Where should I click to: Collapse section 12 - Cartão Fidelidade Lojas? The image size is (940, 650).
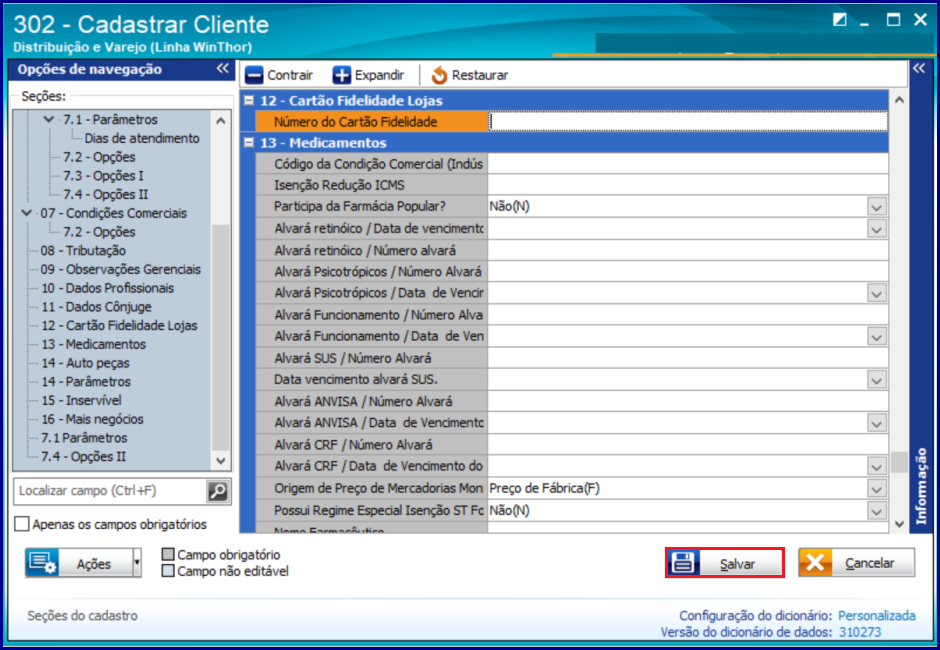pos(249,101)
